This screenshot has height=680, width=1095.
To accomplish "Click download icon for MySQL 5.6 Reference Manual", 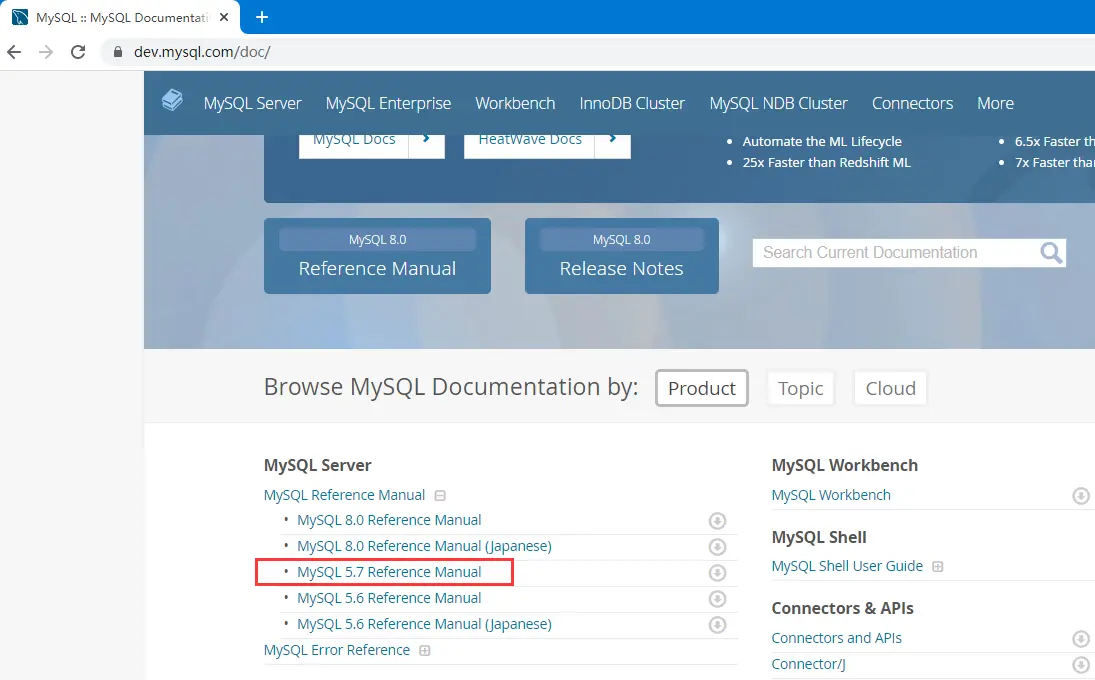I will coord(717,599).
